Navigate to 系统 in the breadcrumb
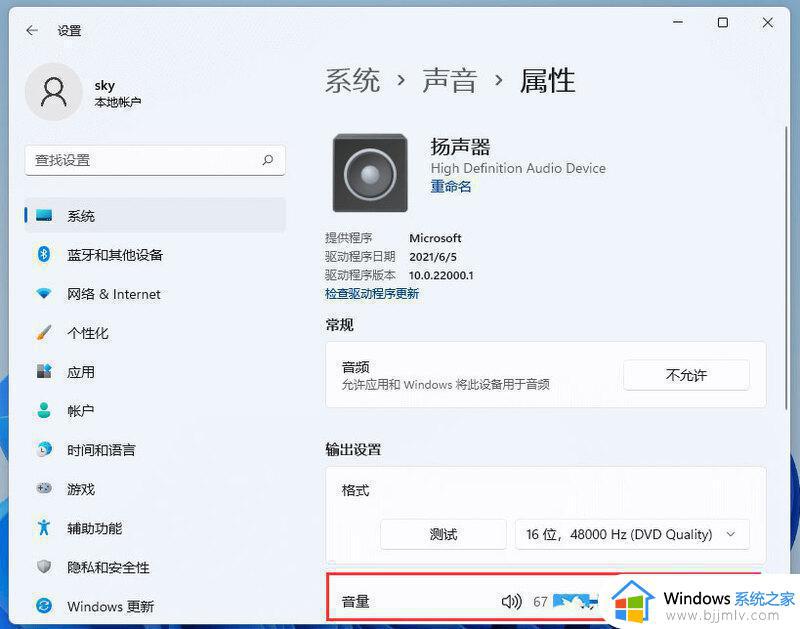This screenshot has height=629, width=800. tap(353, 81)
